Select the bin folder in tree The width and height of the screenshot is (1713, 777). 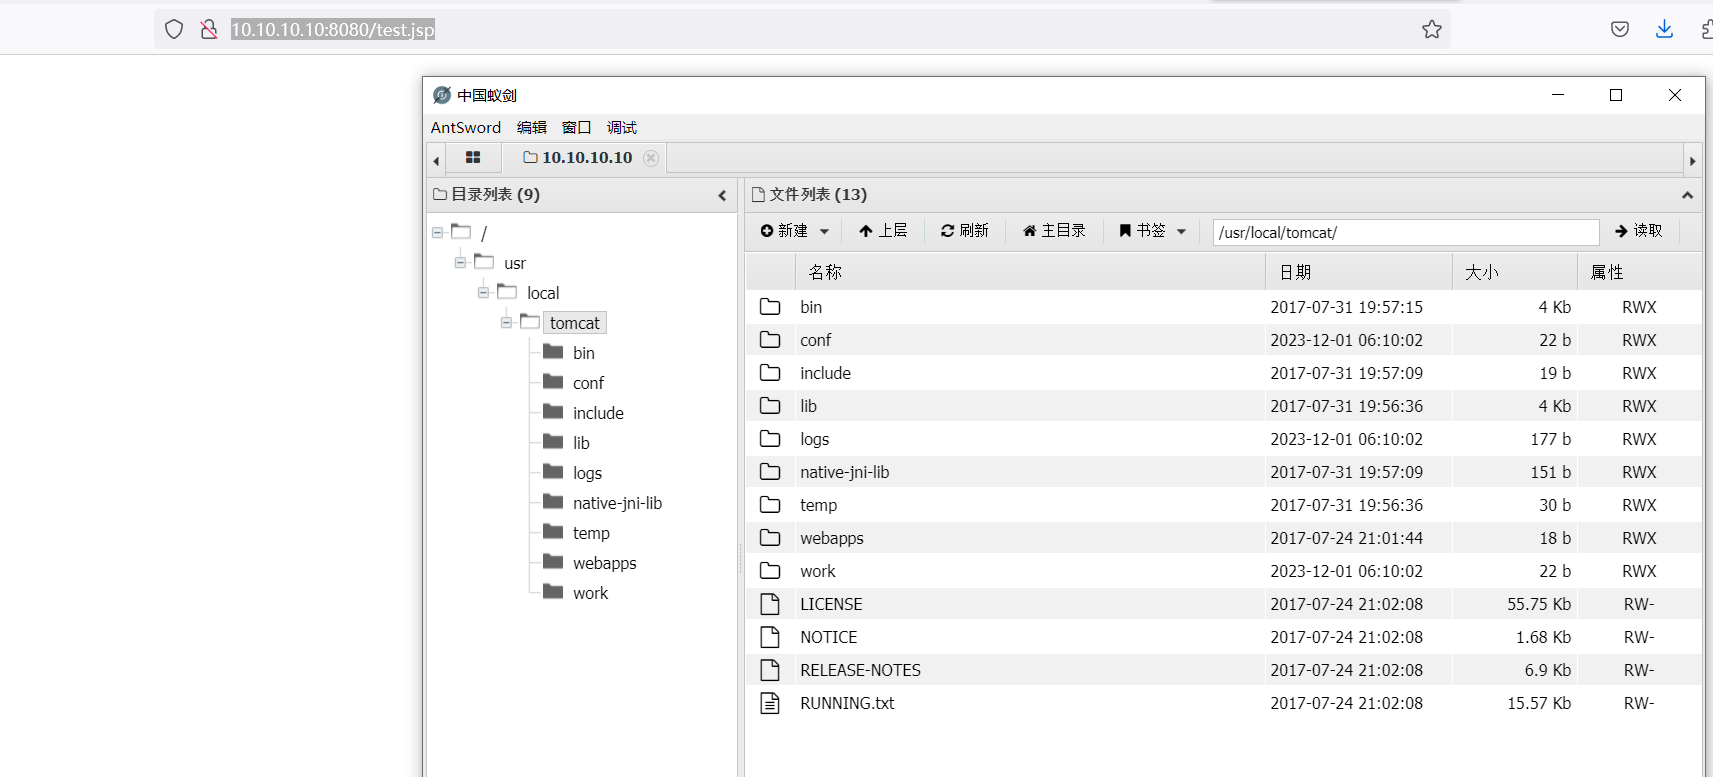coord(584,353)
